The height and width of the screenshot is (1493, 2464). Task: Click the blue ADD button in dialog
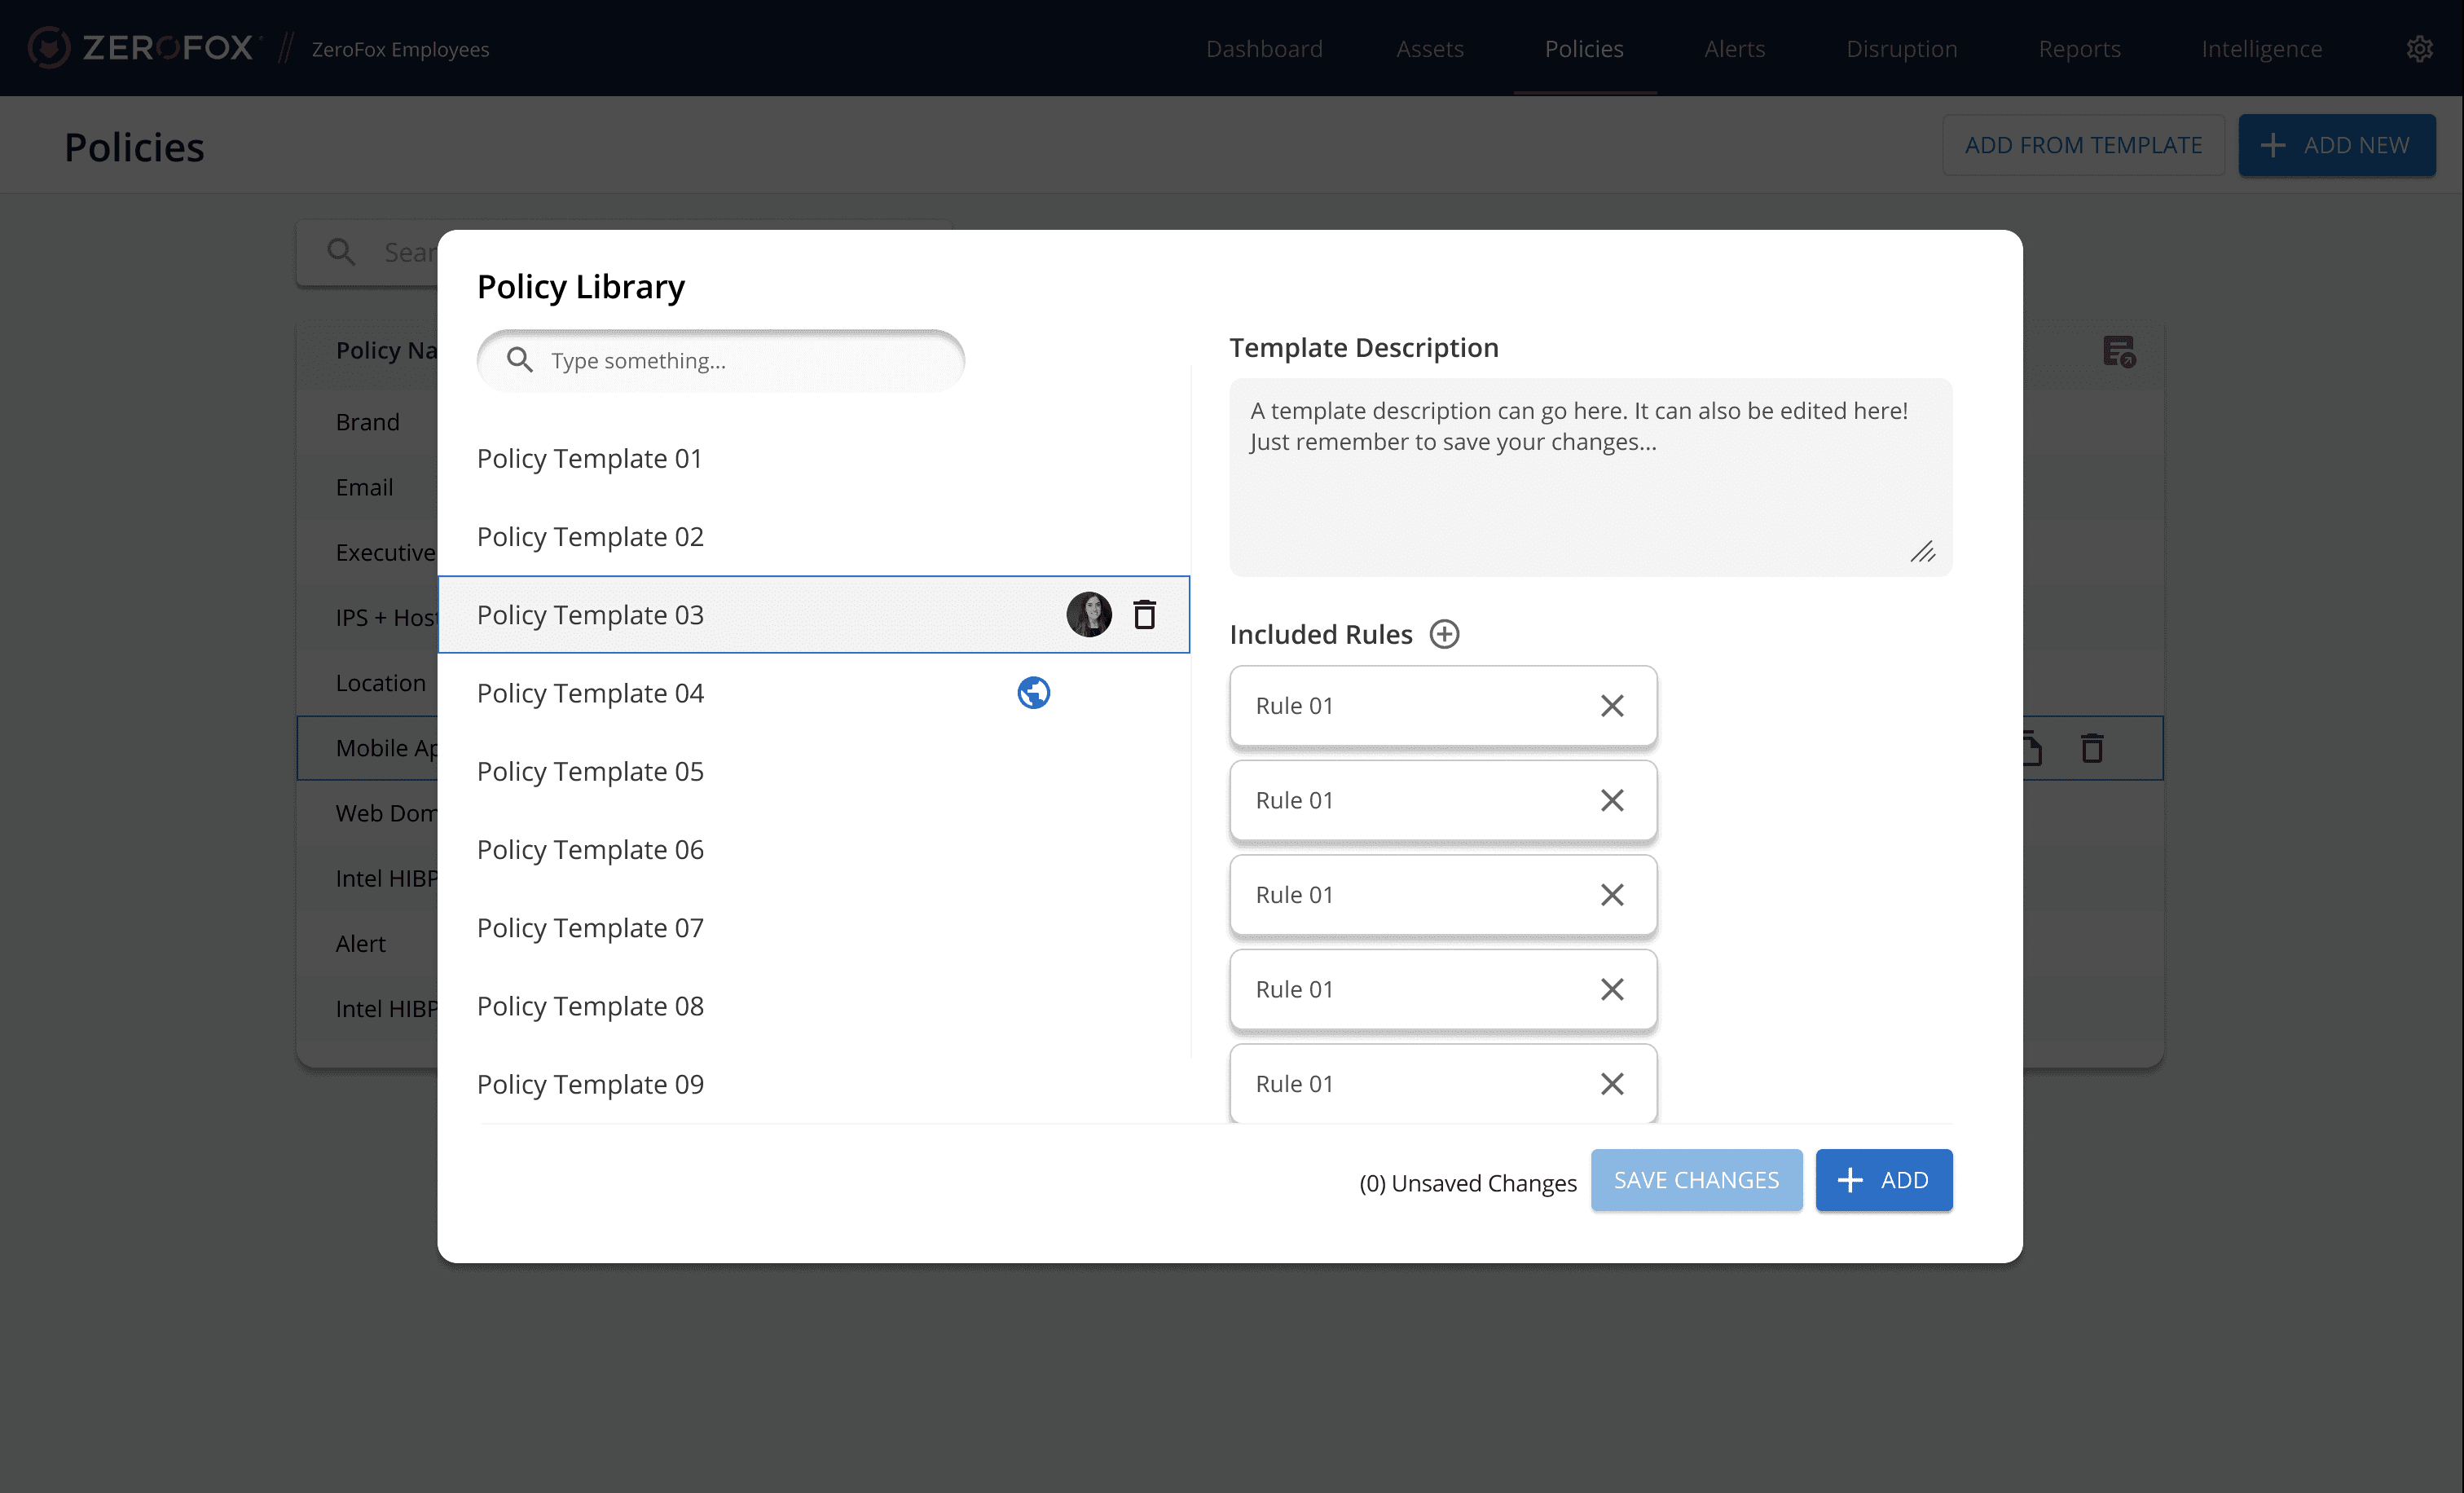coord(1883,1180)
